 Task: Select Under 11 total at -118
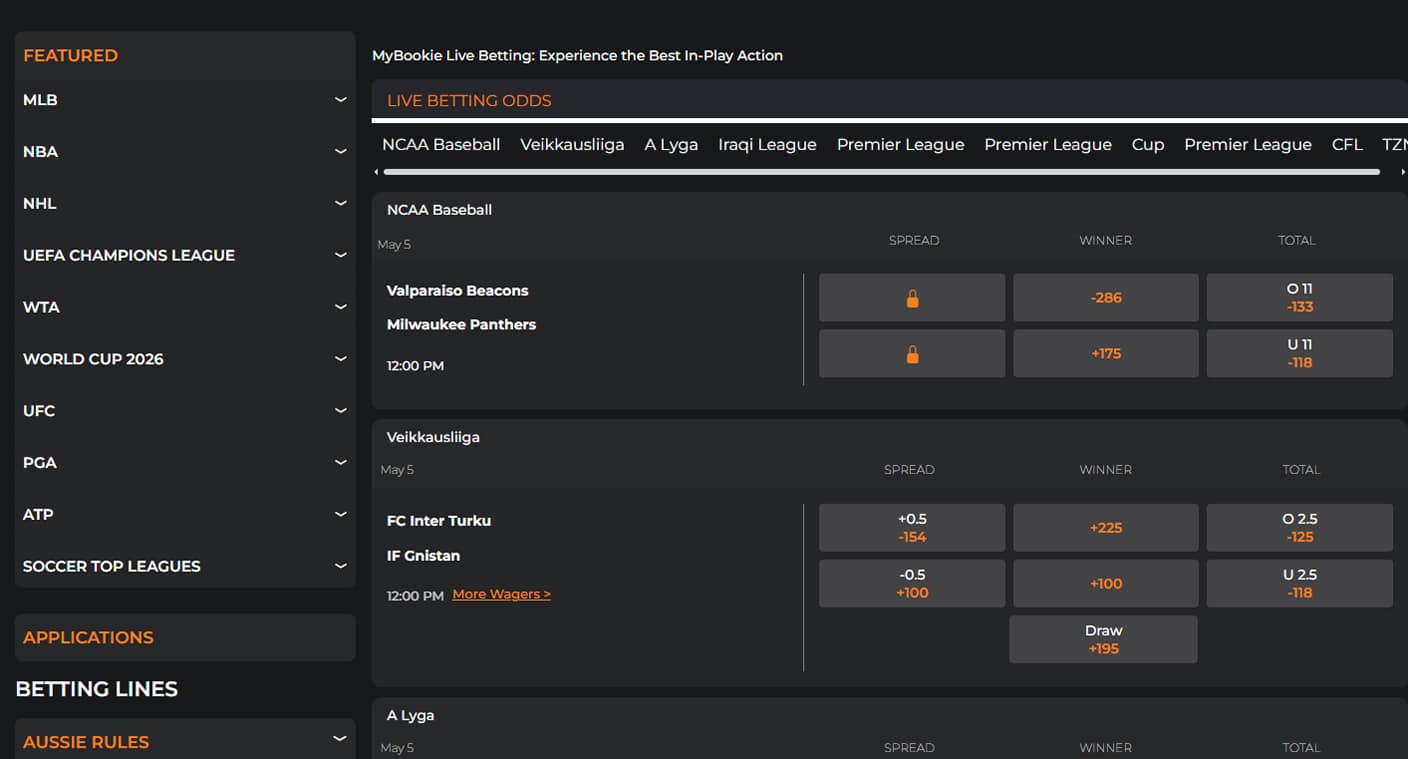click(1300, 354)
